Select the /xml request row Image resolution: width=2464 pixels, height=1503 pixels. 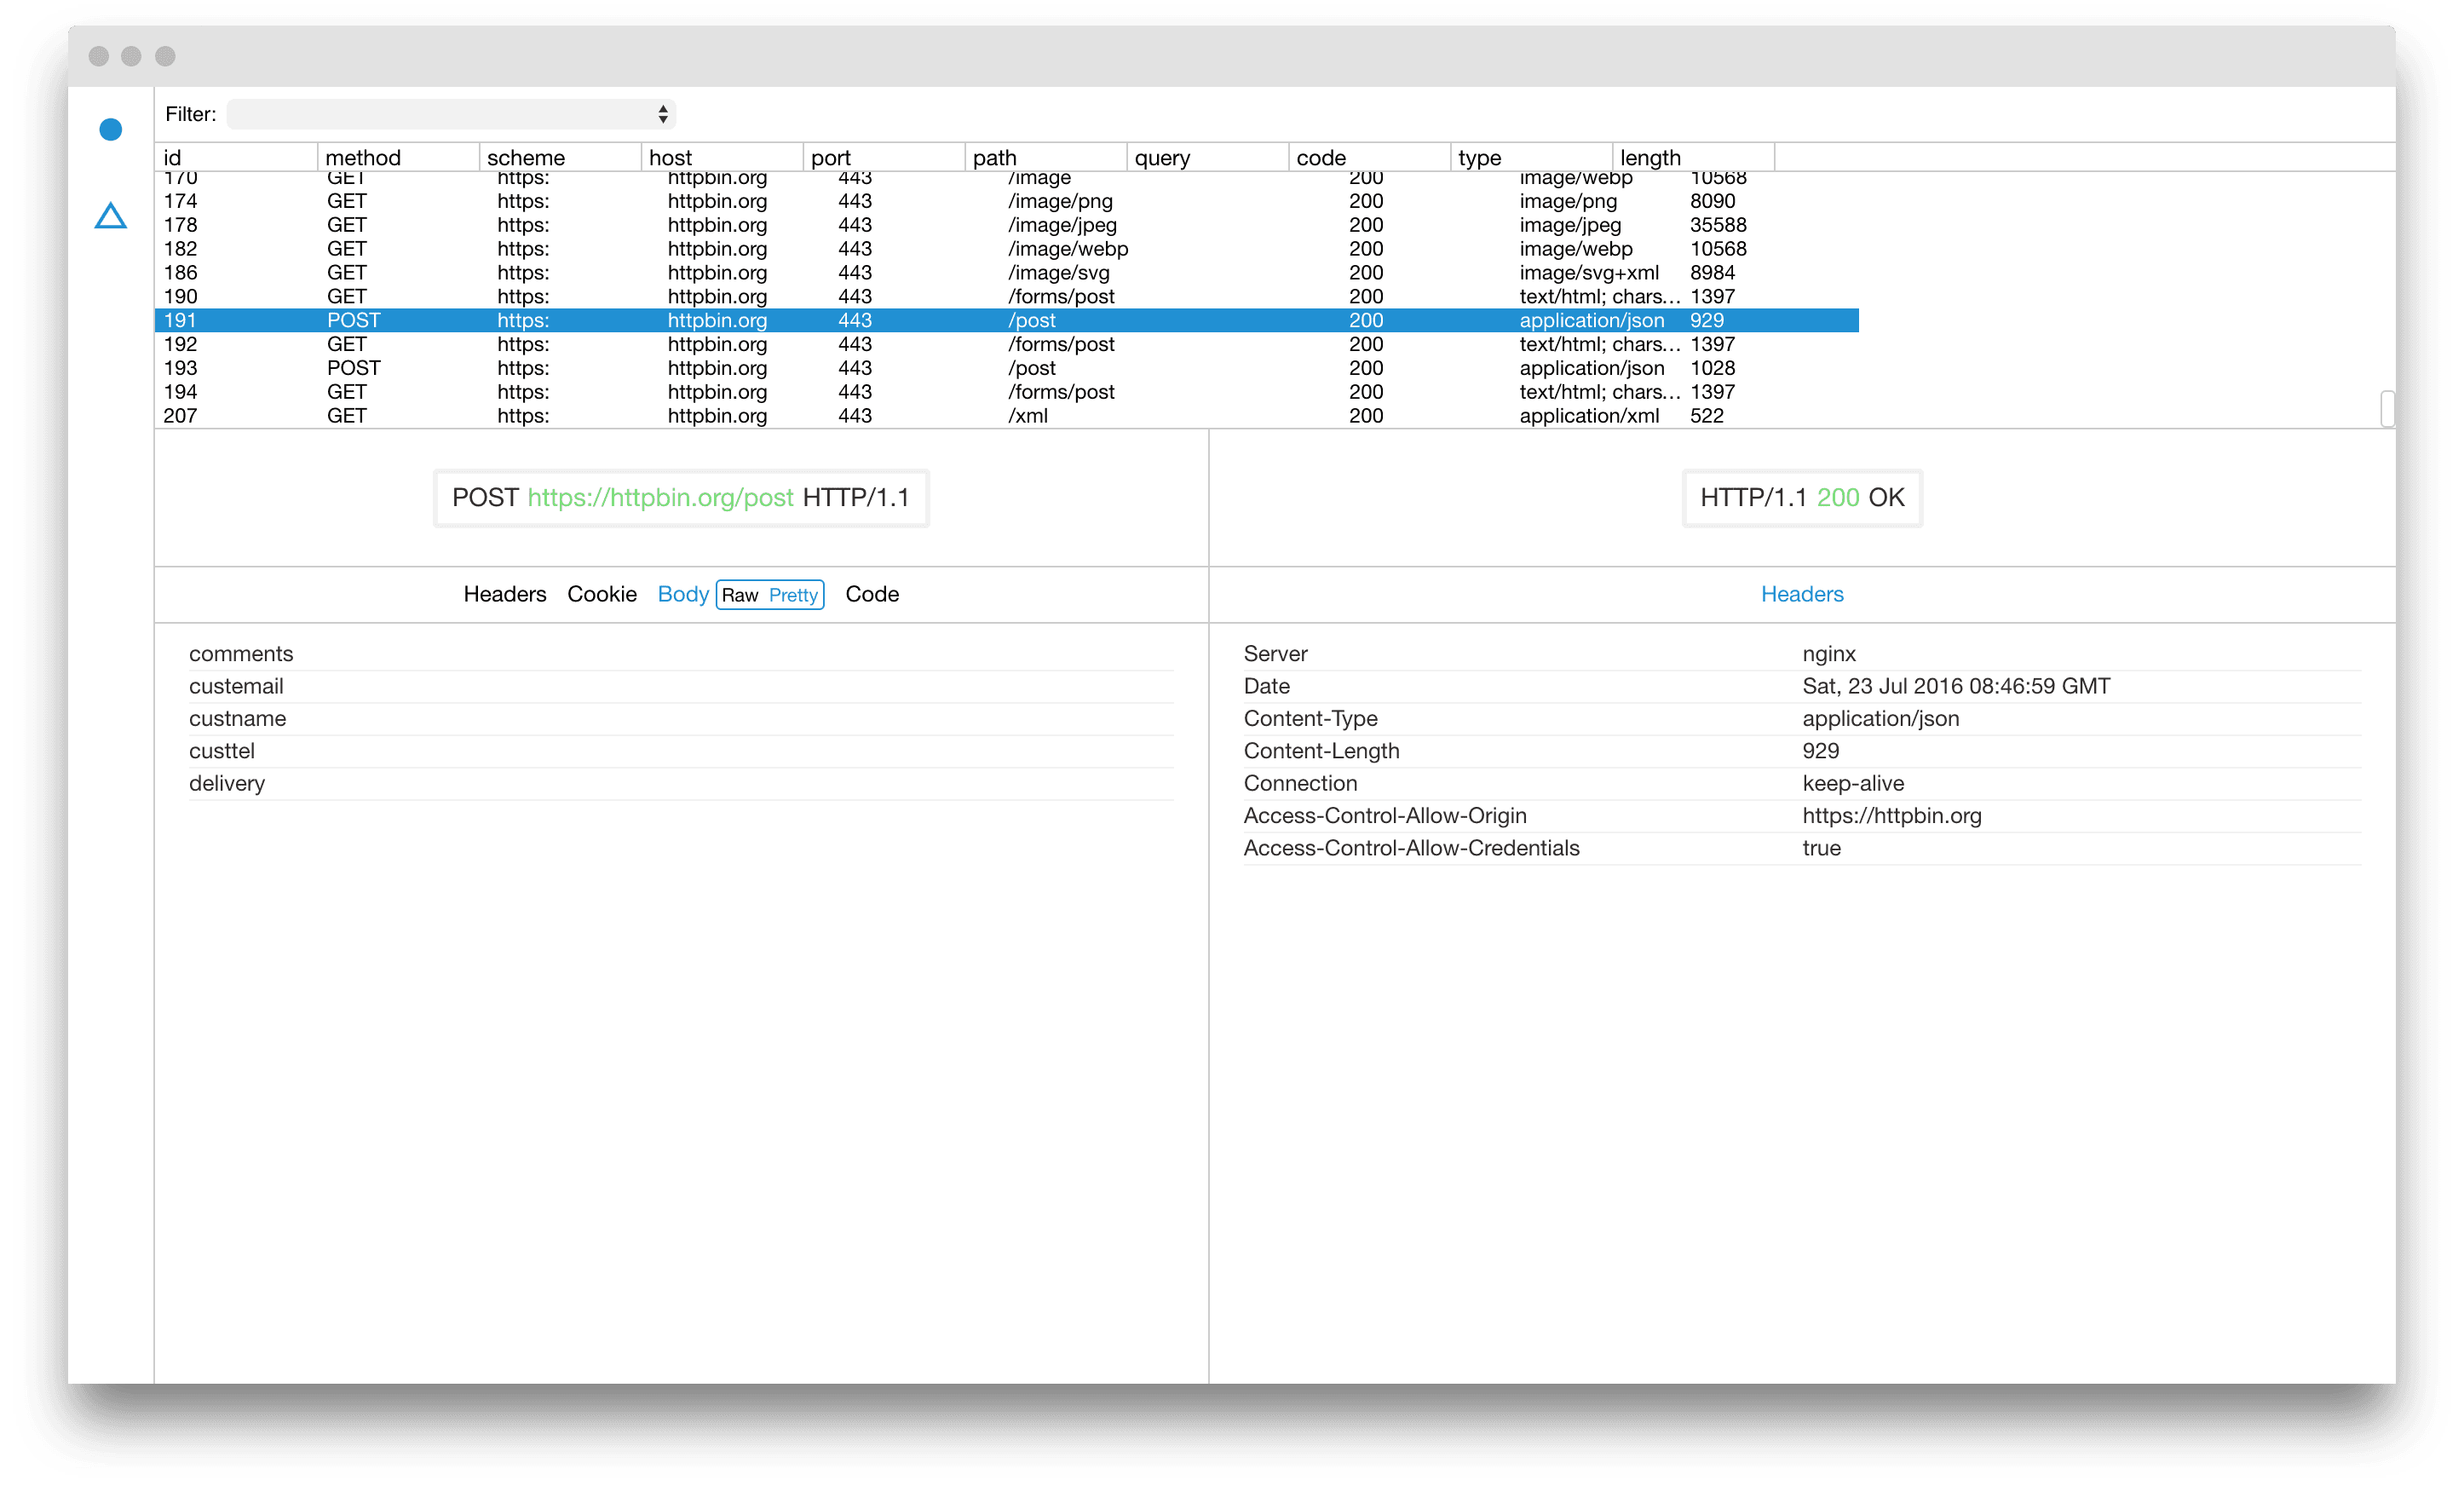coord(1007,416)
